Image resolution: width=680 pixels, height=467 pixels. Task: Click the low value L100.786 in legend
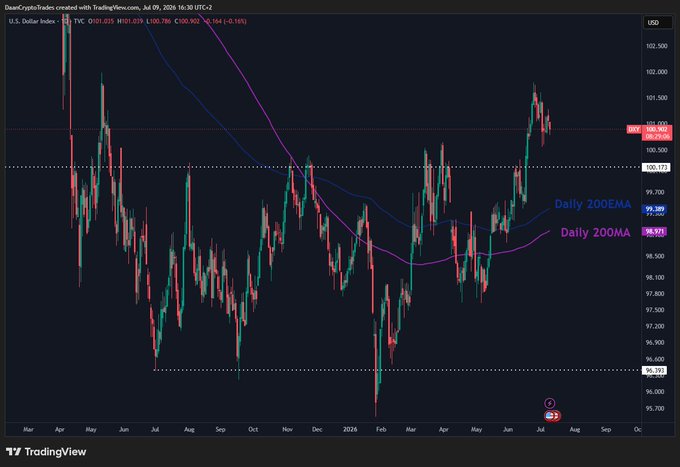[158, 21]
